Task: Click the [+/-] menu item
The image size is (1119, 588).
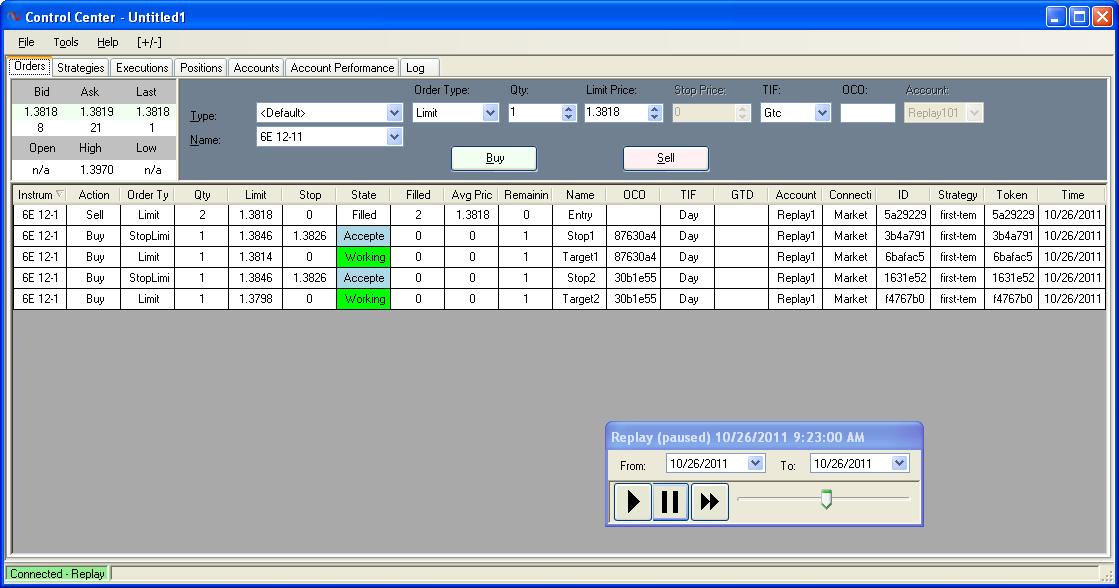Action: coord(149,42)
